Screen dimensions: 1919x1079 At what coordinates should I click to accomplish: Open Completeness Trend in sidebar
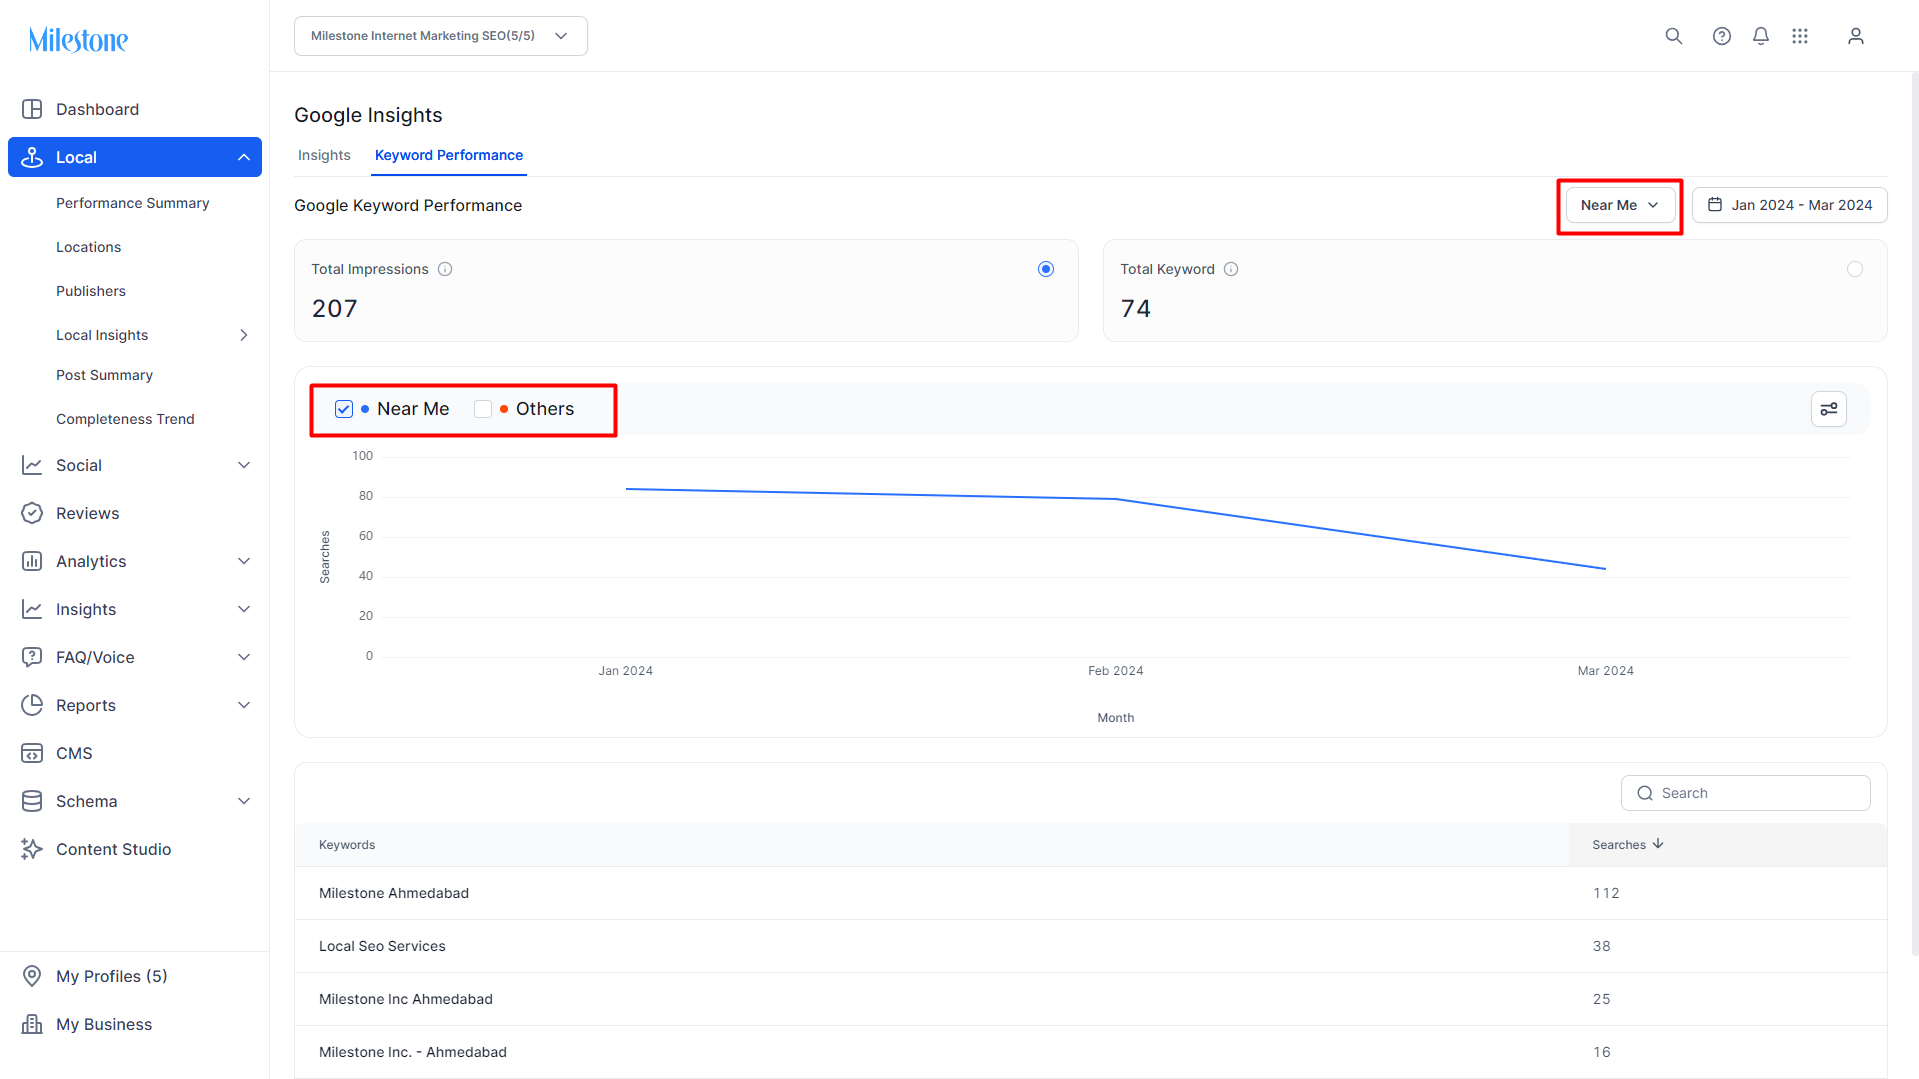coord(125,419)
